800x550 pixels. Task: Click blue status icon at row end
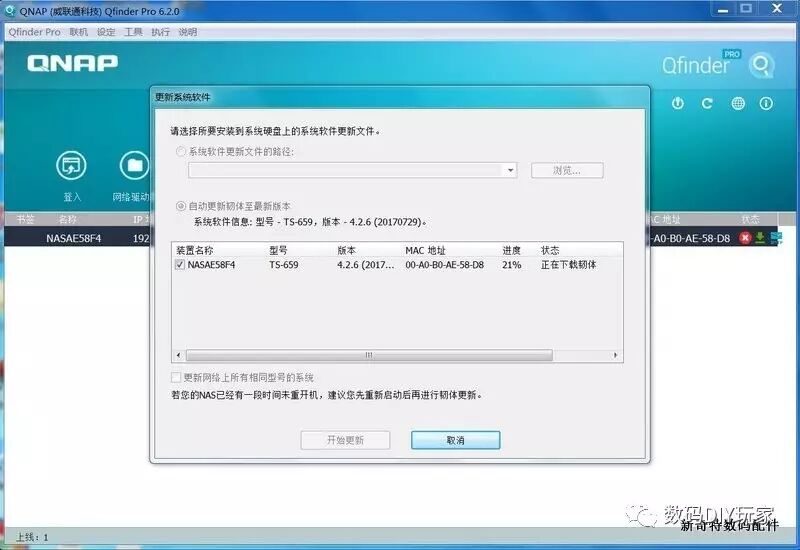pyautogui.click(x=776, y=238)
